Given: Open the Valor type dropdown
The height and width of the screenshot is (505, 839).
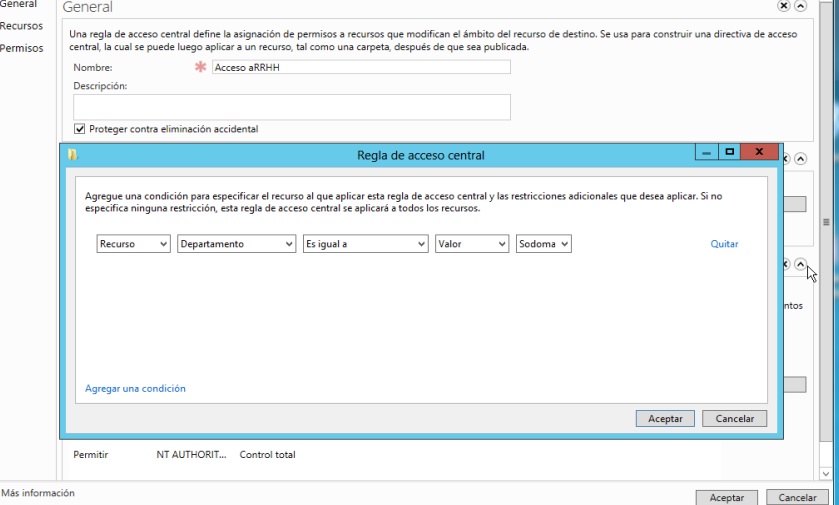Looking at the screenshot, I should [x=472, y=244].
